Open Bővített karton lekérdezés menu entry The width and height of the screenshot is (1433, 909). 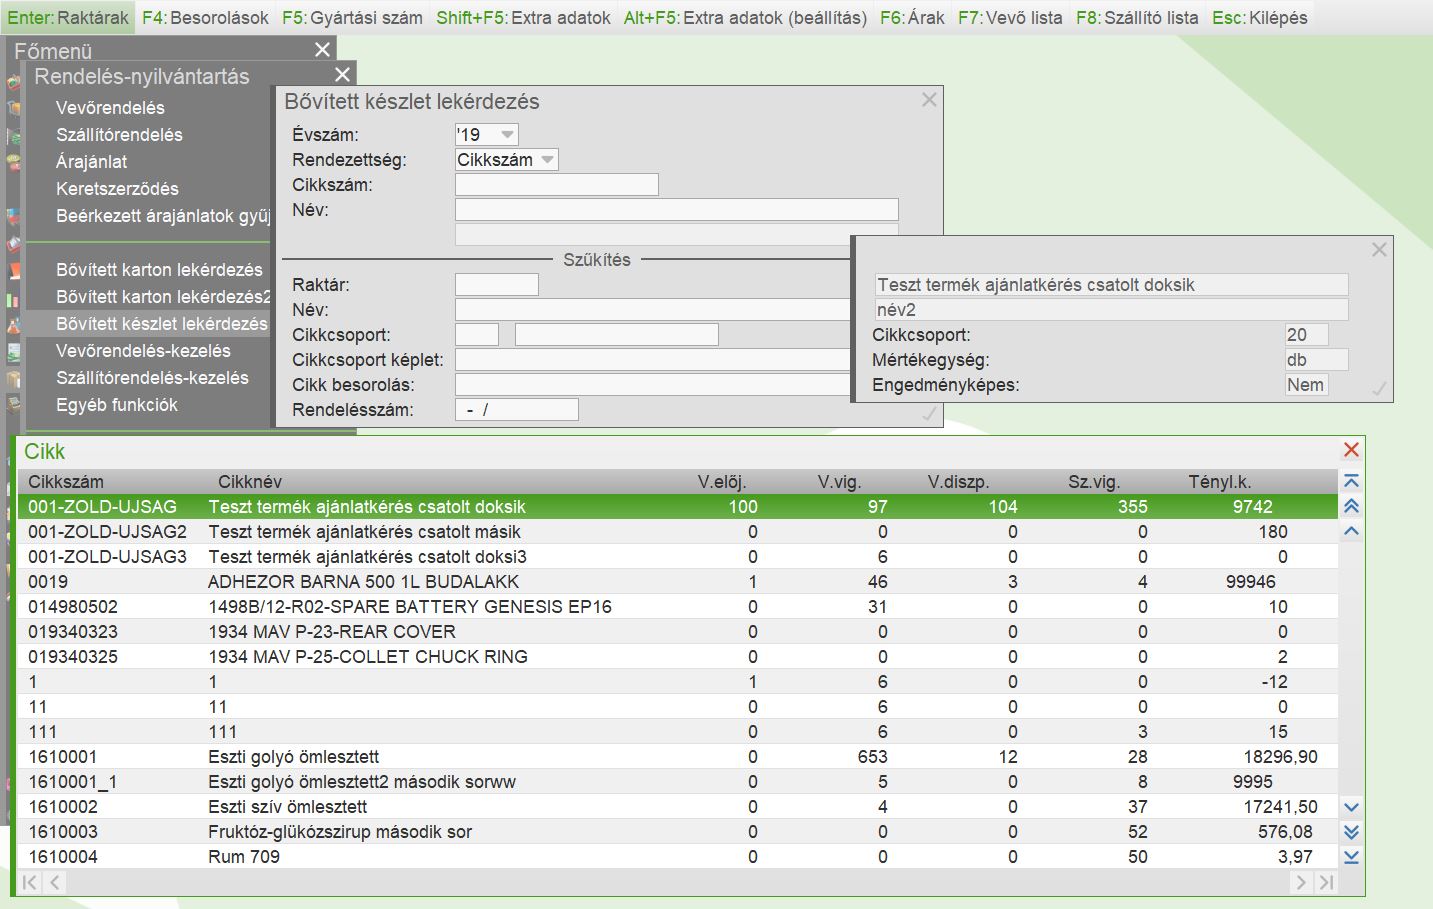(159, 270)
